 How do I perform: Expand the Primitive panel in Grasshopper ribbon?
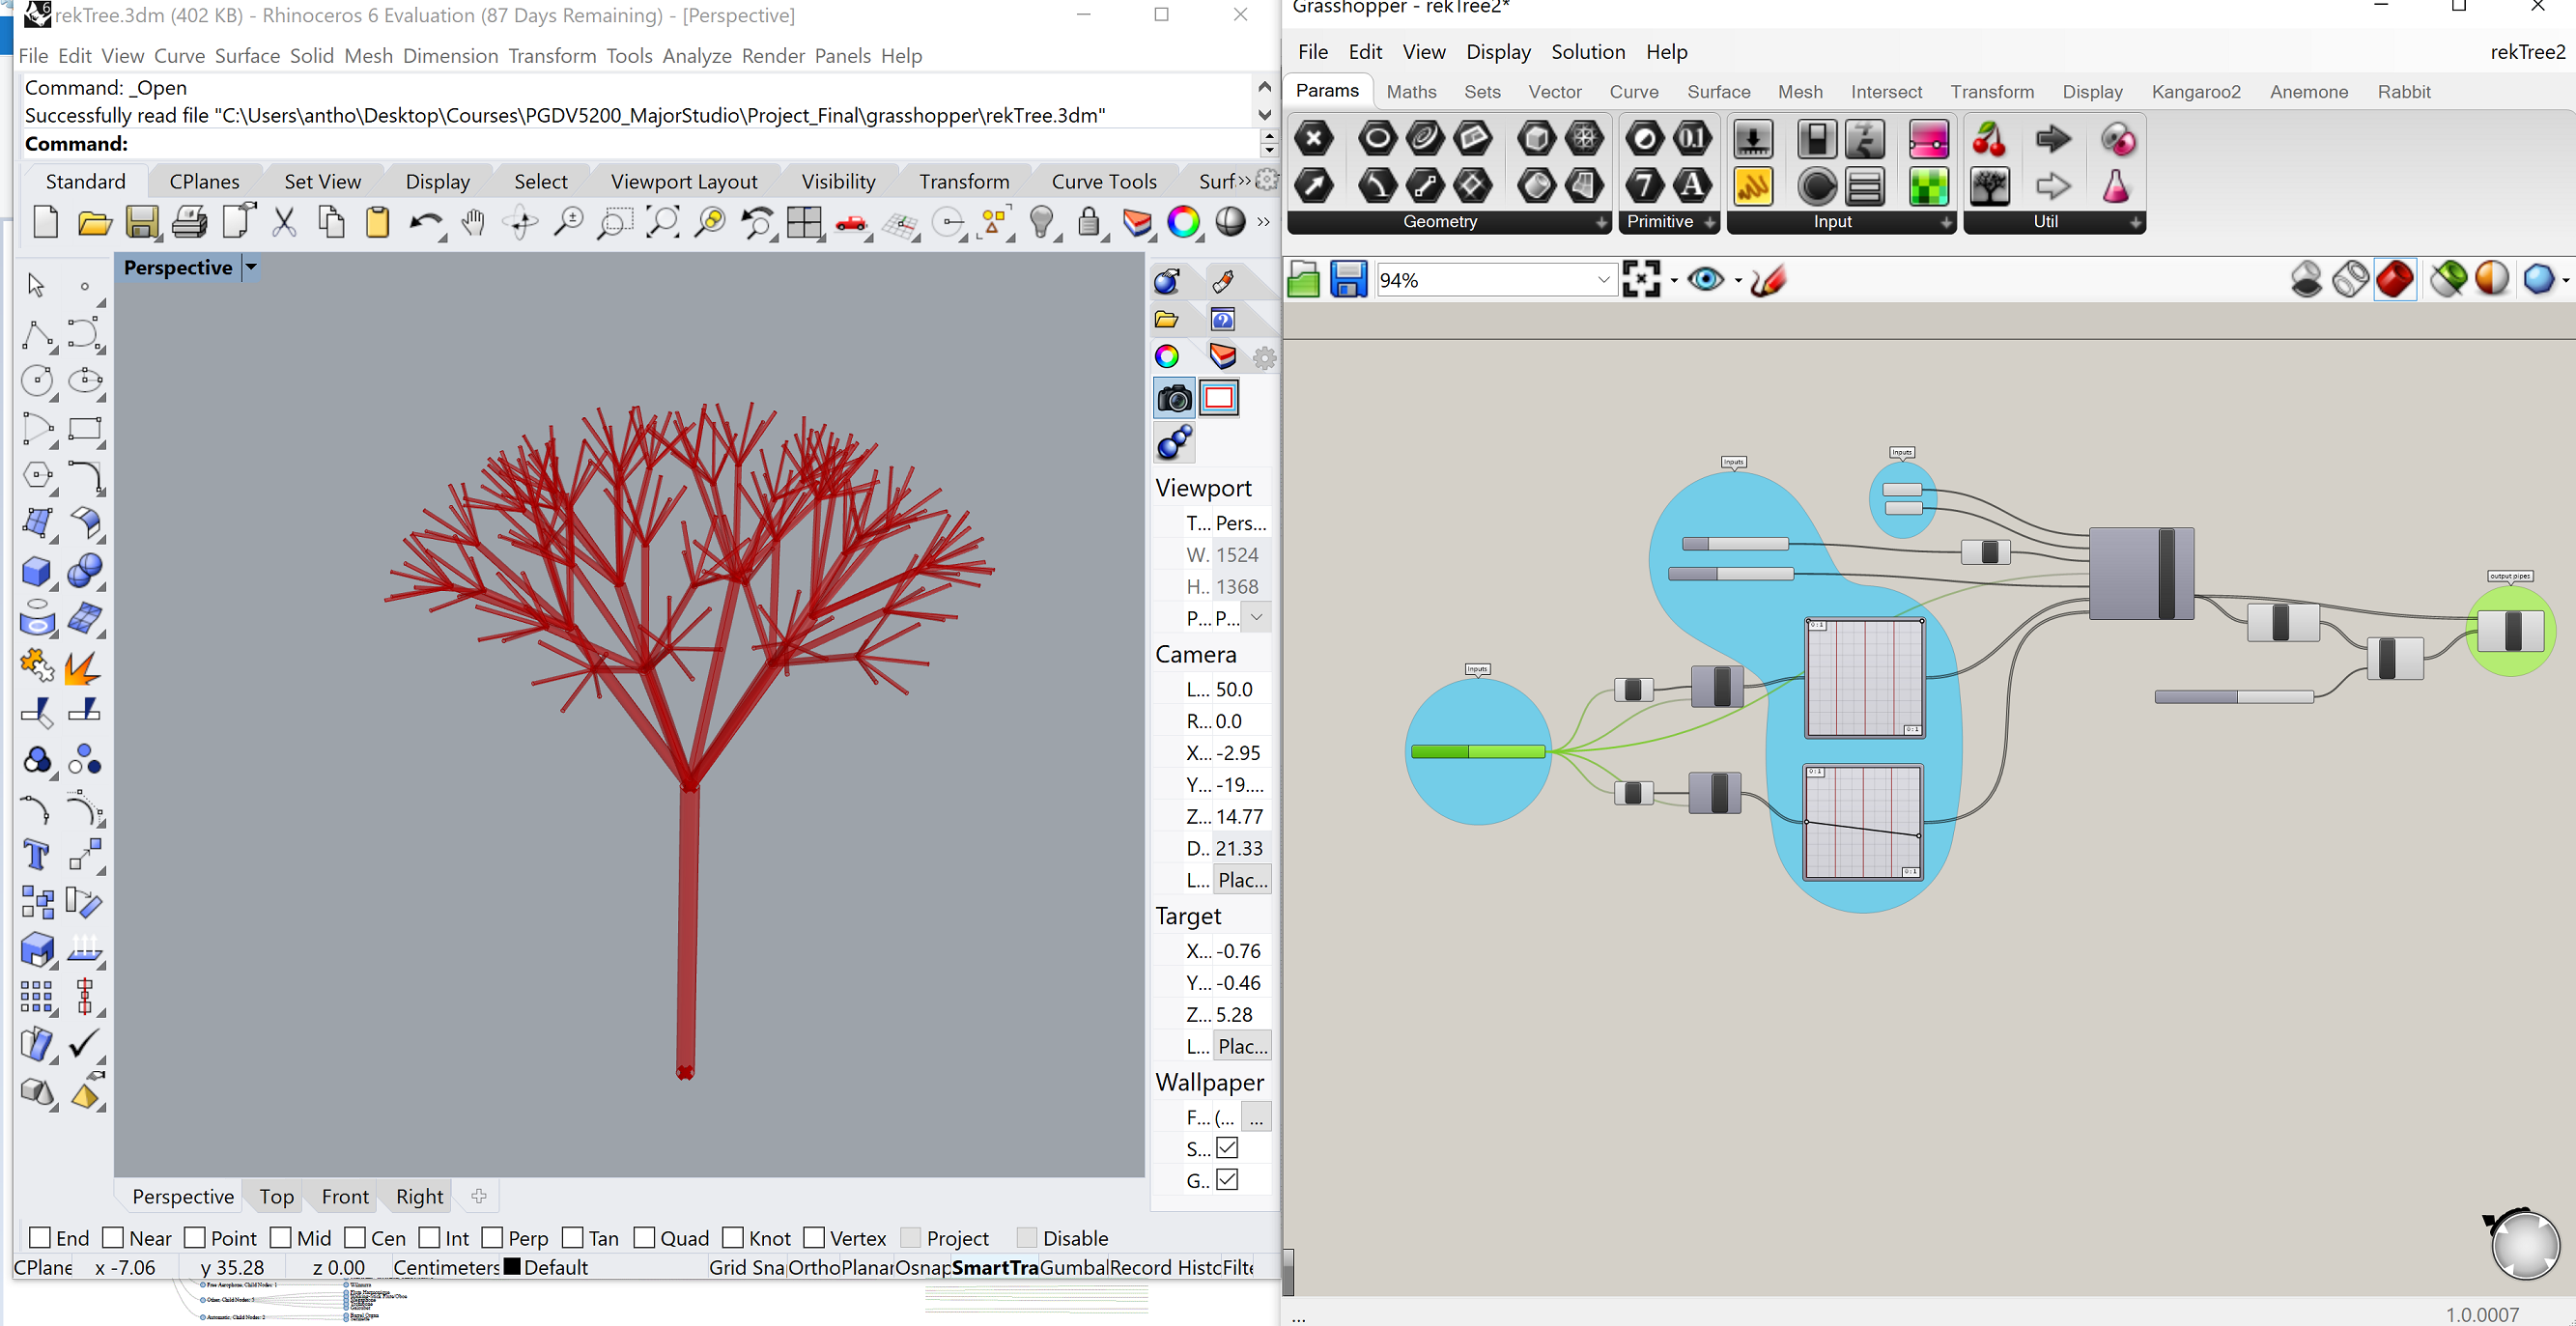click(1709, 222)
